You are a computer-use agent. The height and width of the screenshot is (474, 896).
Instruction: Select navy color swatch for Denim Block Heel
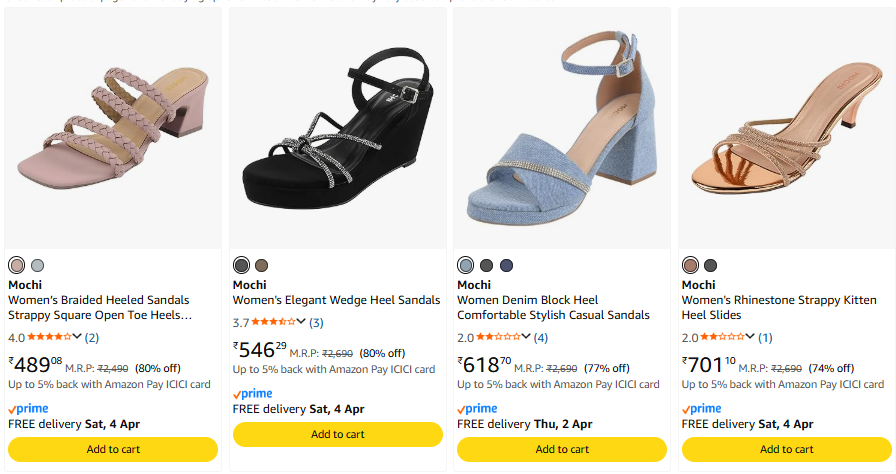tap(506, 265)
